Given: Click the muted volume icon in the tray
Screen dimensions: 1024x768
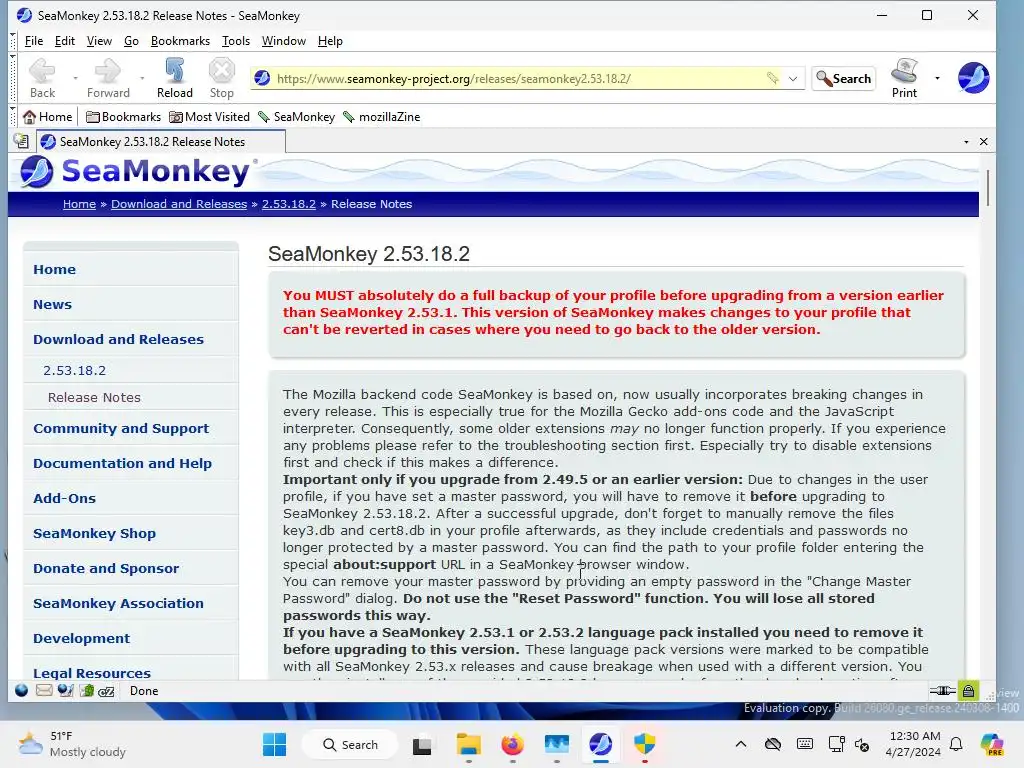Looking at the screenshot, I should point(862,744).
